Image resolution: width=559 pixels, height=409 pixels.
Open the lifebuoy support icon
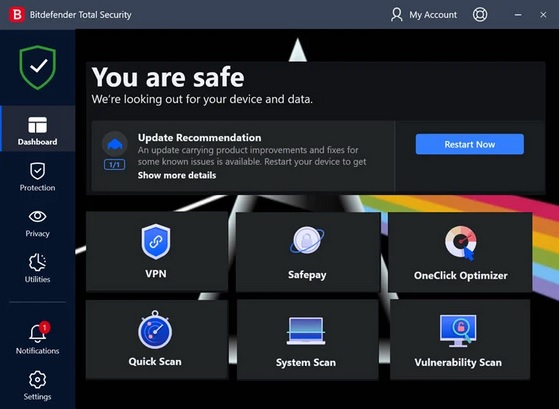480,15
